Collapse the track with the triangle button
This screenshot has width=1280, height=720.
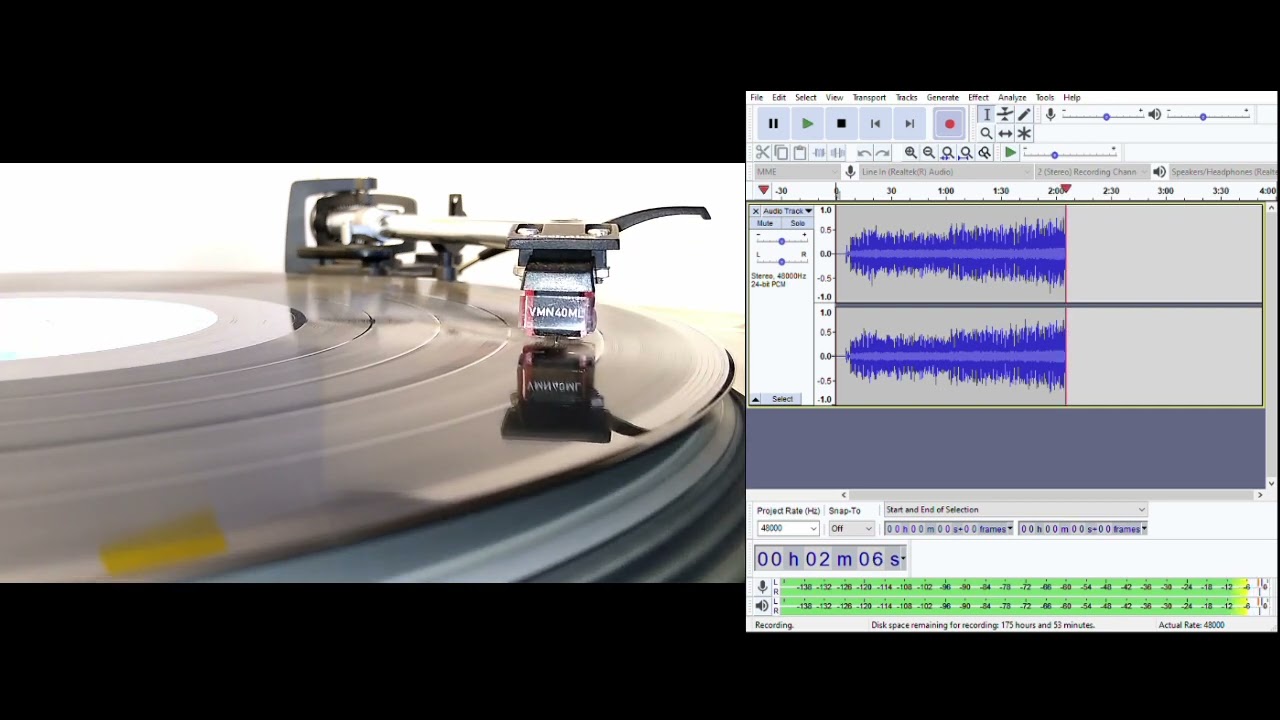(x=756, y=399)
